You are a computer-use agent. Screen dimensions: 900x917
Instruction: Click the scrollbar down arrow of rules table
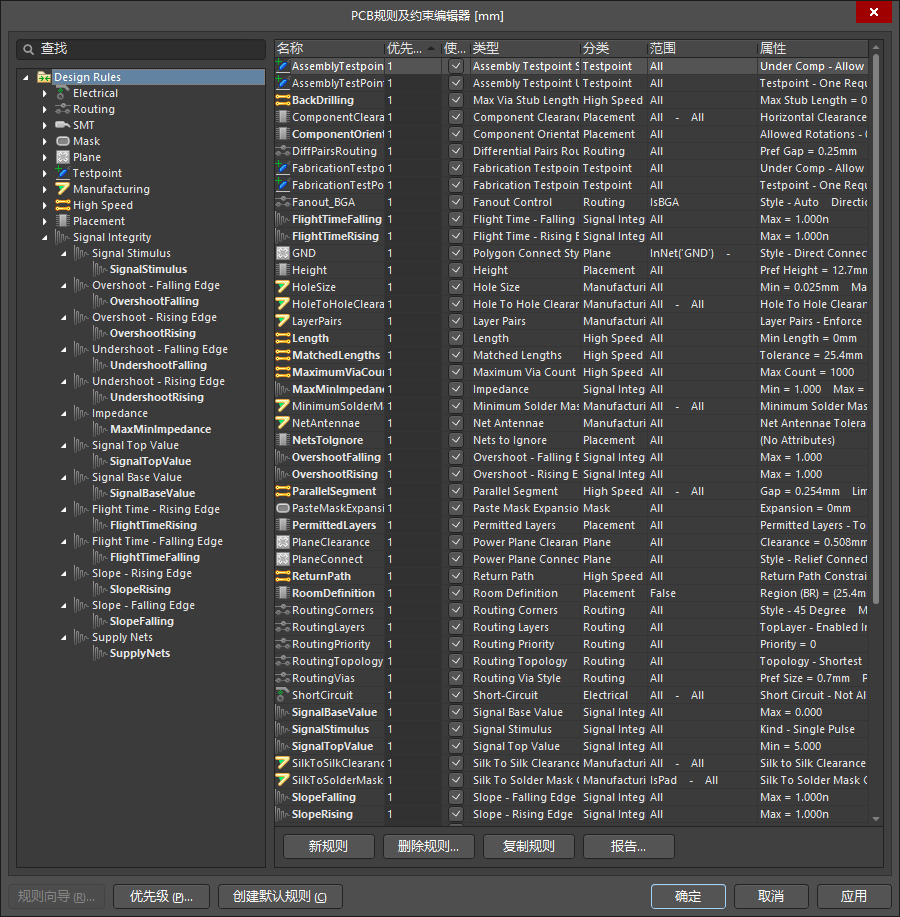[x=875, y=819]
